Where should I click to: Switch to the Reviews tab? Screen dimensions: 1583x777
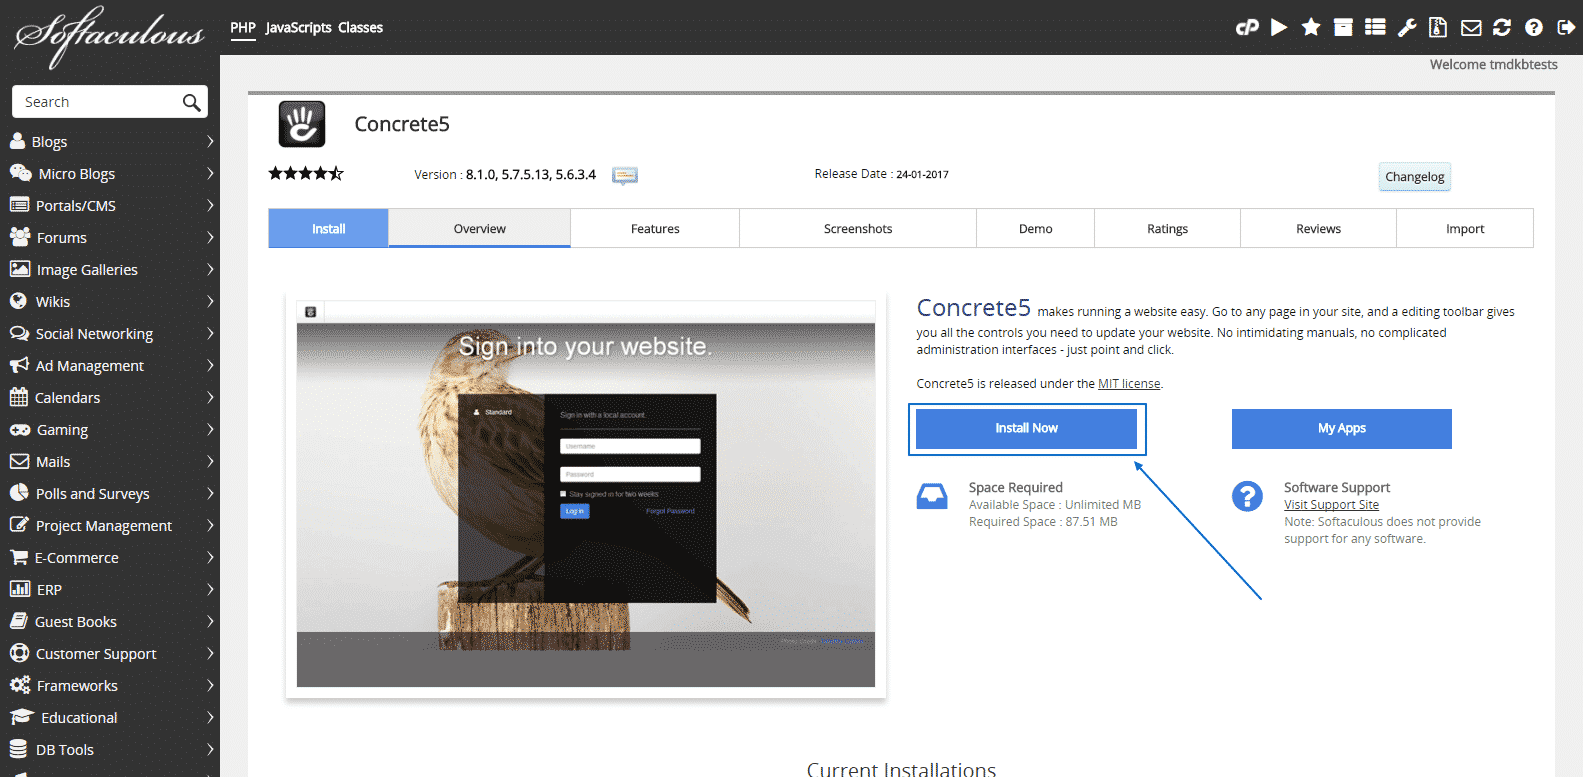[x=1319, y=229]
